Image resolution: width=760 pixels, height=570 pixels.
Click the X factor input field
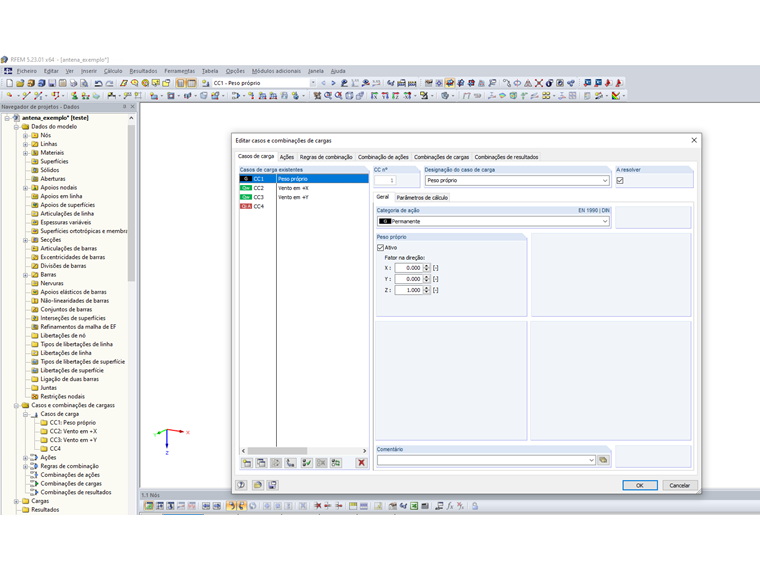(409, 268)
